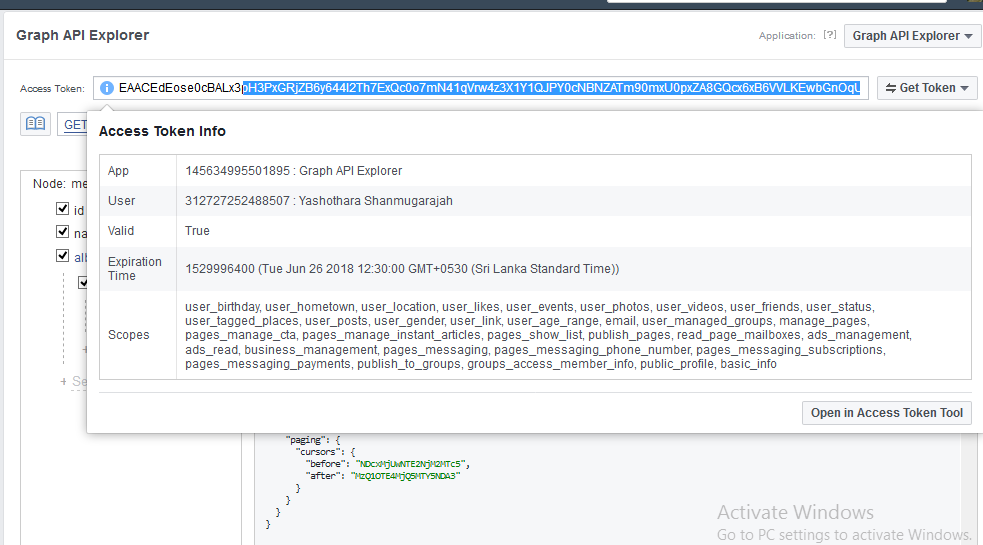Click the 'before' cursor value string
Viewport: 983px width, 545px height.
click(411, 464)
